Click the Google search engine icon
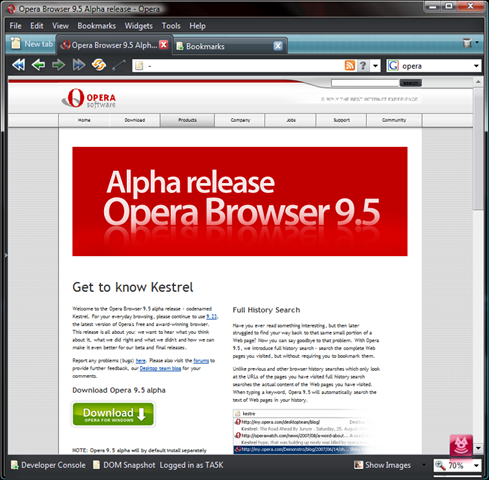 pyautogui.click(x=393, y=66)
